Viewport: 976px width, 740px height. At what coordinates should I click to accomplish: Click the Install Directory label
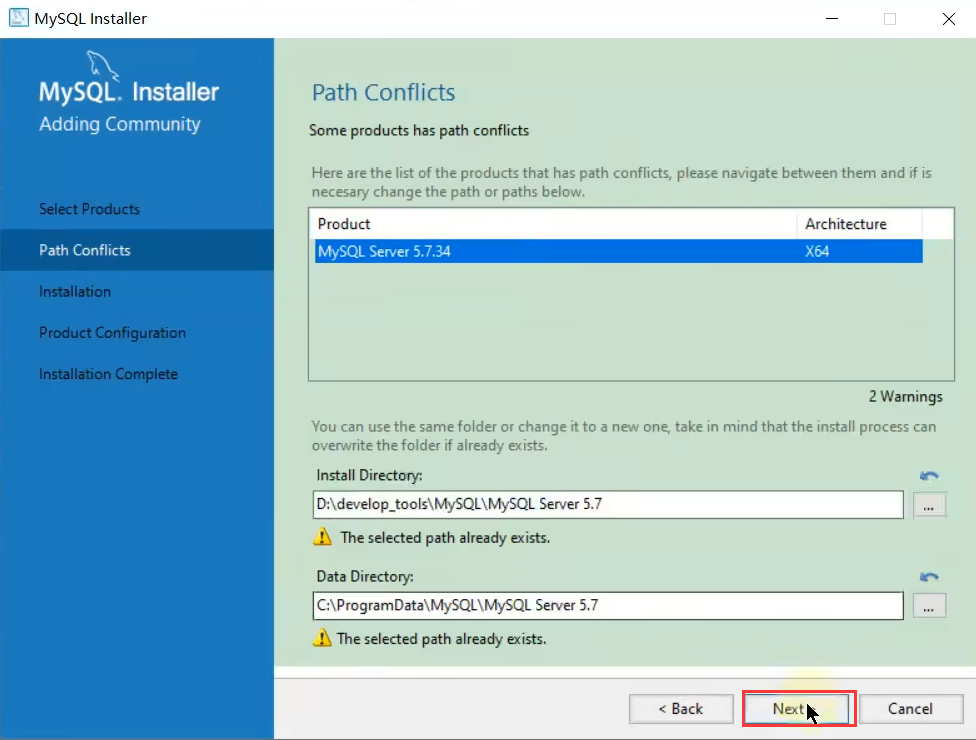click(369, 475)
